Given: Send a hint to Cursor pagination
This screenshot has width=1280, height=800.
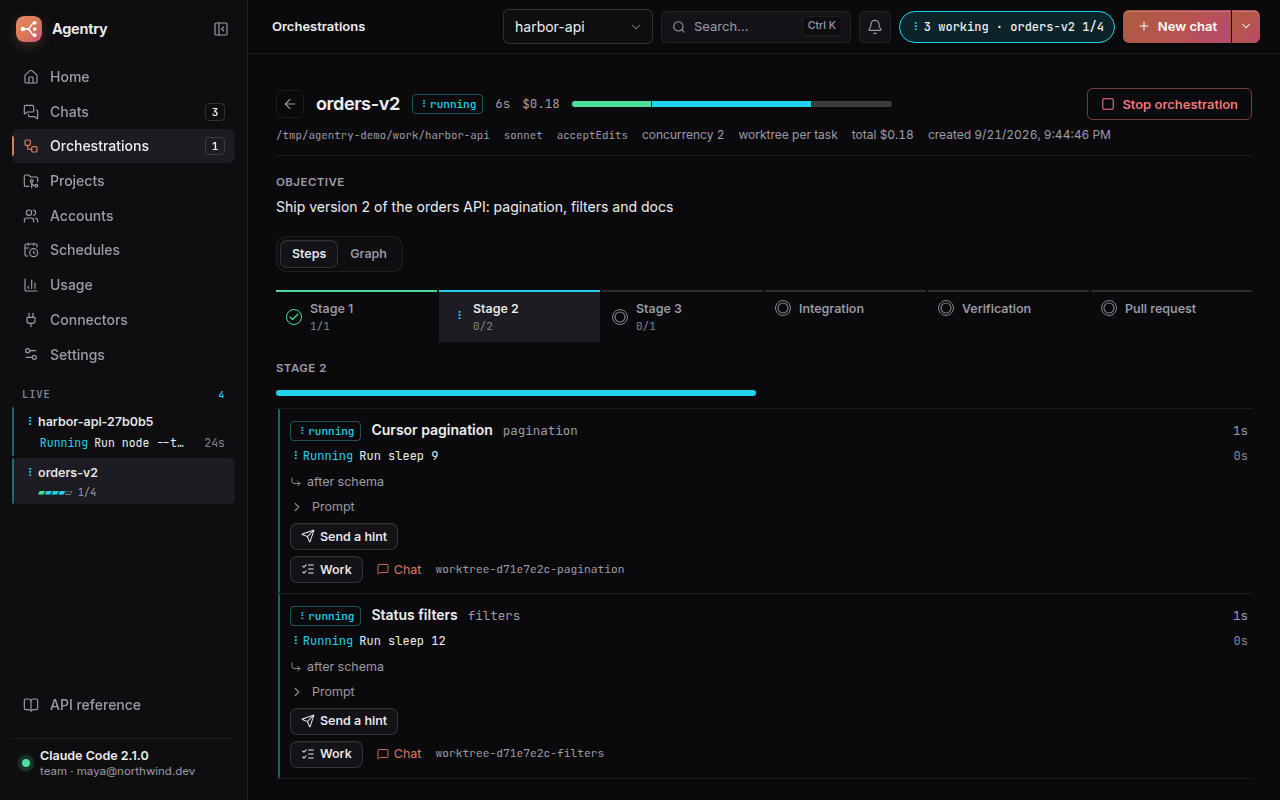Looking at the screenshot, I should tap(344, 537).
